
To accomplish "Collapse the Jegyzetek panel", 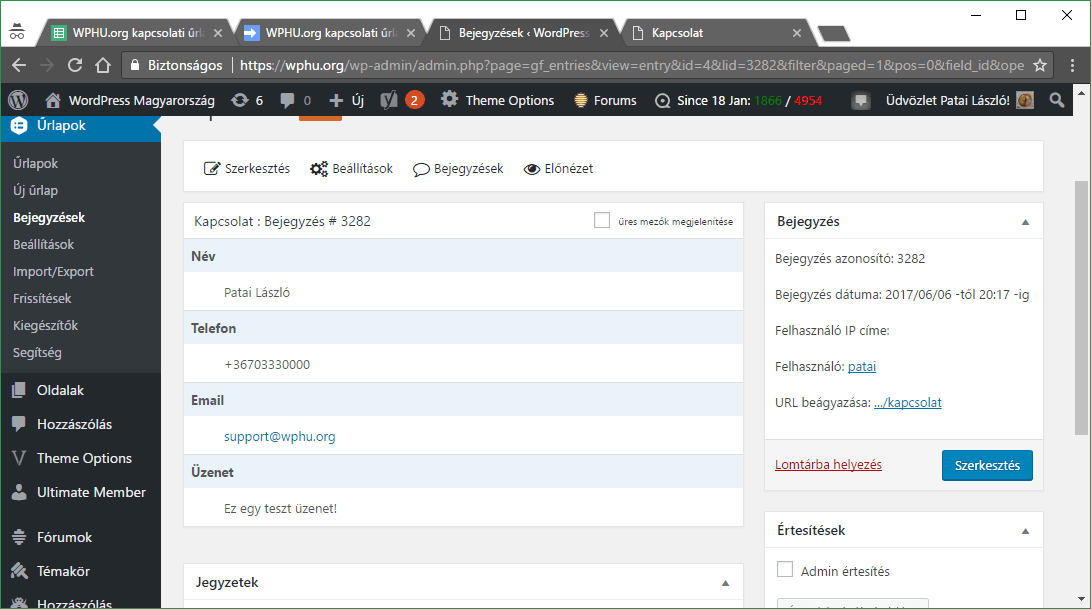I will (725, 582).
